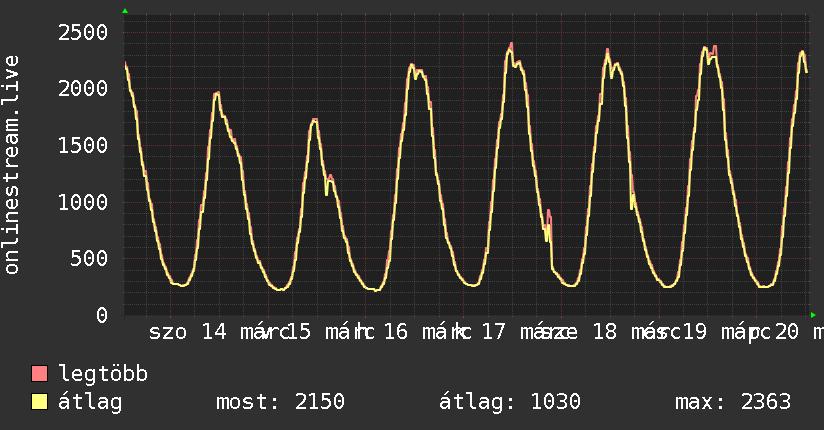Click the 0 y-axis label

(x=102, y=315)
